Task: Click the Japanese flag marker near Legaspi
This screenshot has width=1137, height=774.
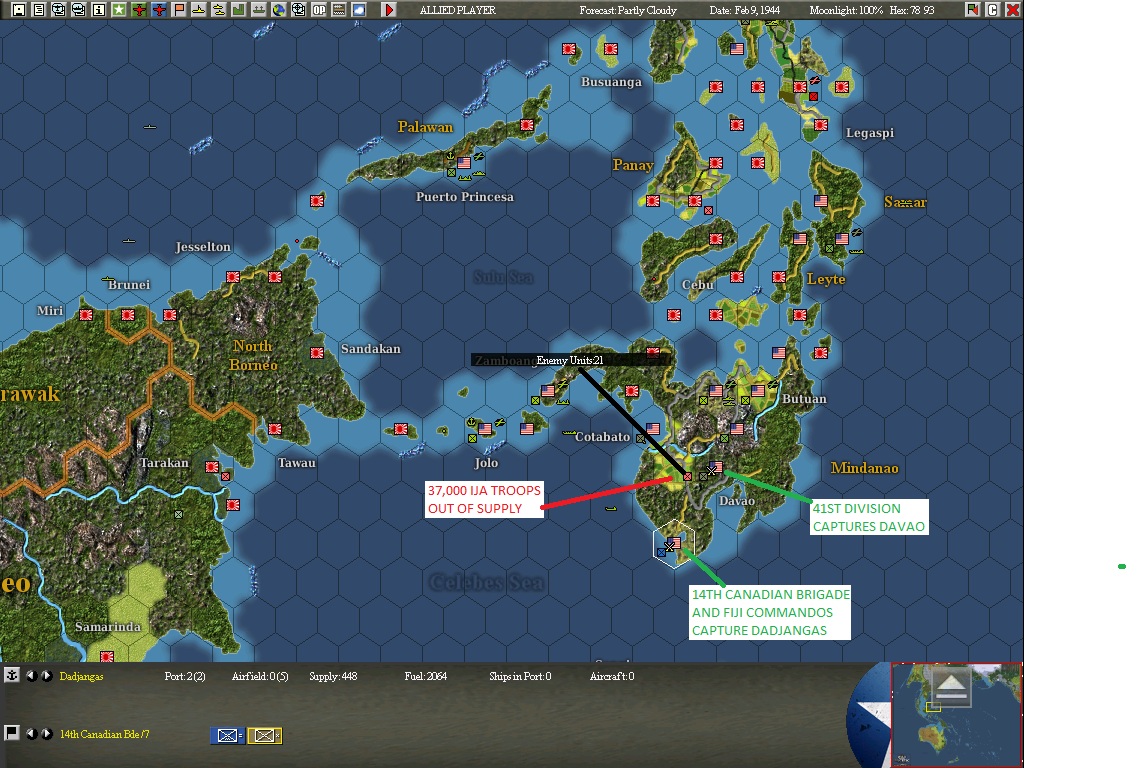Action: [821, 125]
